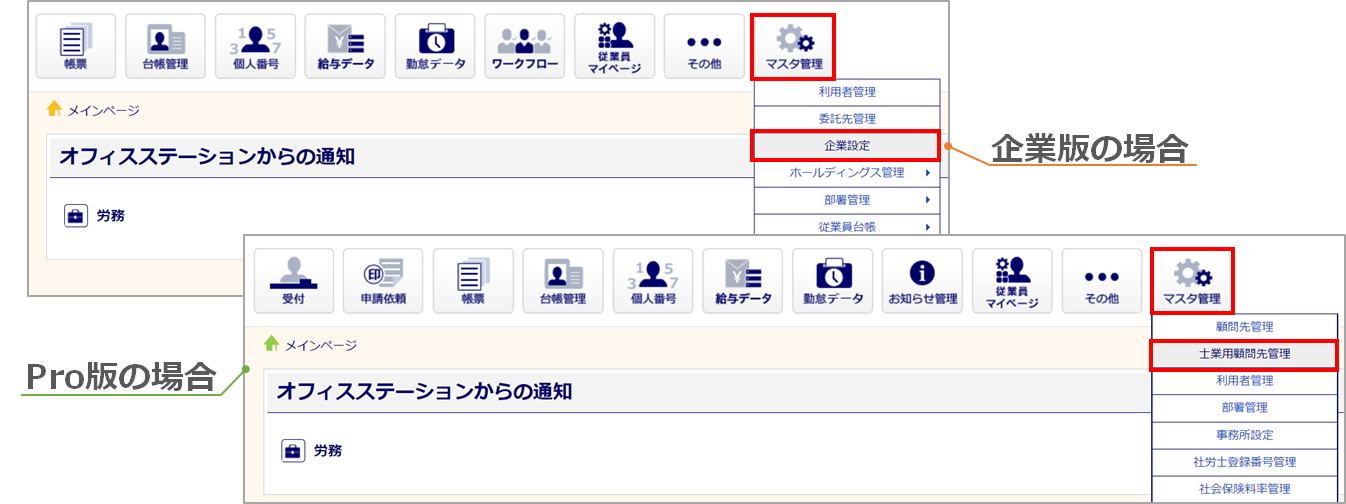
Task: Open 個人番号 in the Pro版 toolbar
Action: [653, 281]
